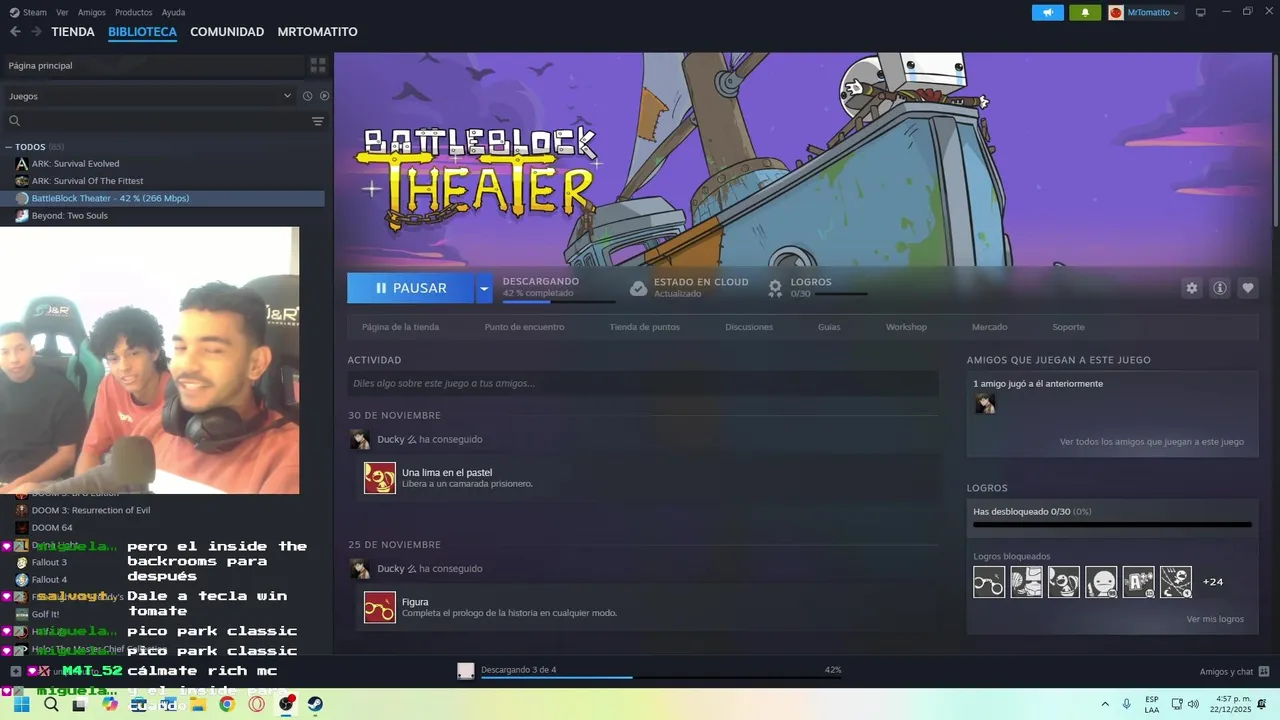
Task: Open game settings gear icon
Action: 1191,288
